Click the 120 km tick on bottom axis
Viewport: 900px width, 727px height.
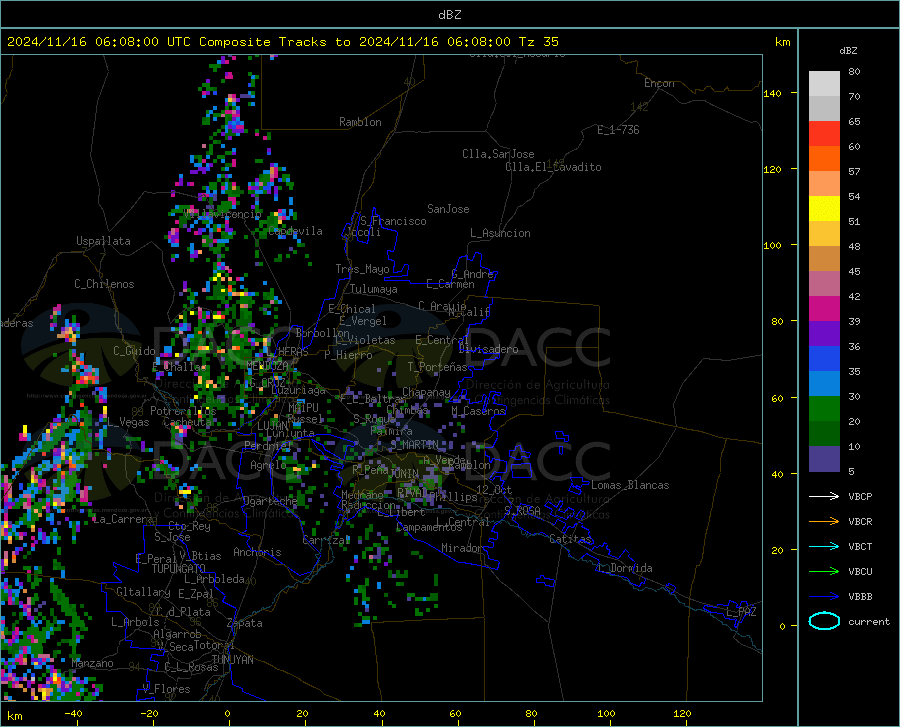(682, 713)
